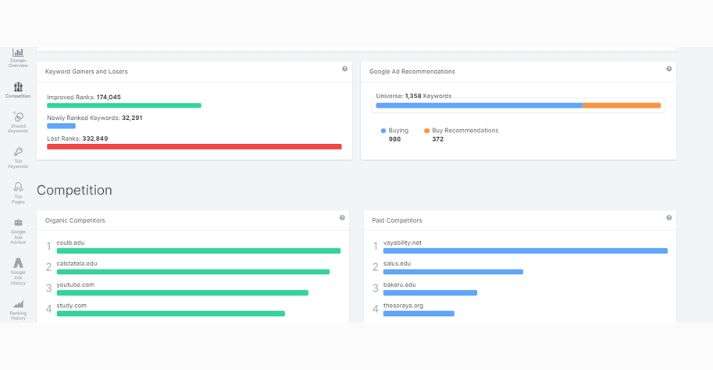Image resolution: width=713 pixels, height=370 pixels.
Task: Click help icon on Keyword Gainers and Losers
Action: (345, 69)
